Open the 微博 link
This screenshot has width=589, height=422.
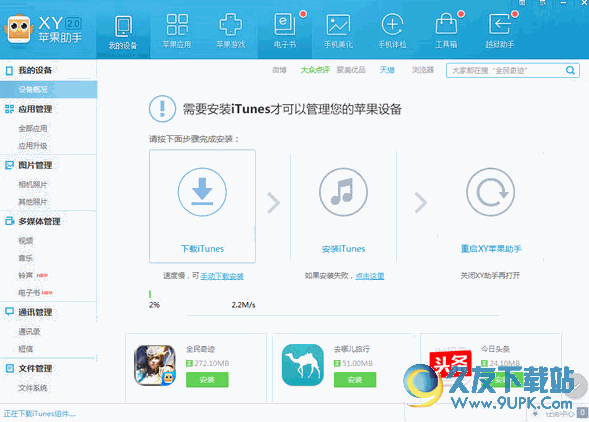pyautogui.click(x=279, y=70)
